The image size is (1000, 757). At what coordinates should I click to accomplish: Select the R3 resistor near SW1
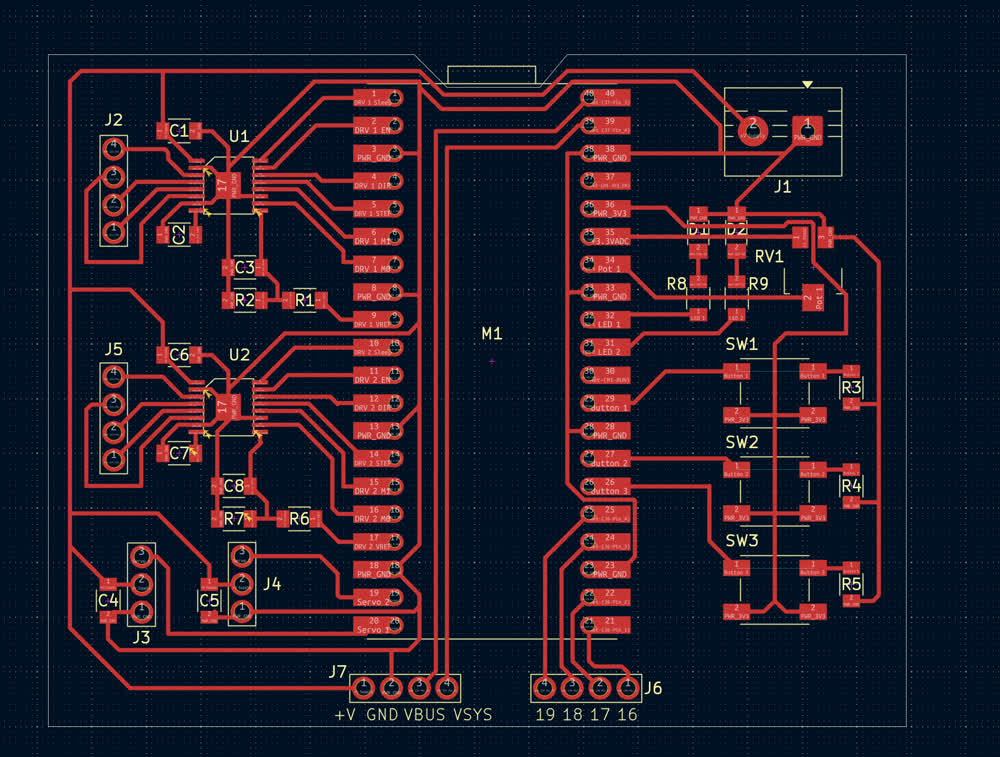click(851, 388)
